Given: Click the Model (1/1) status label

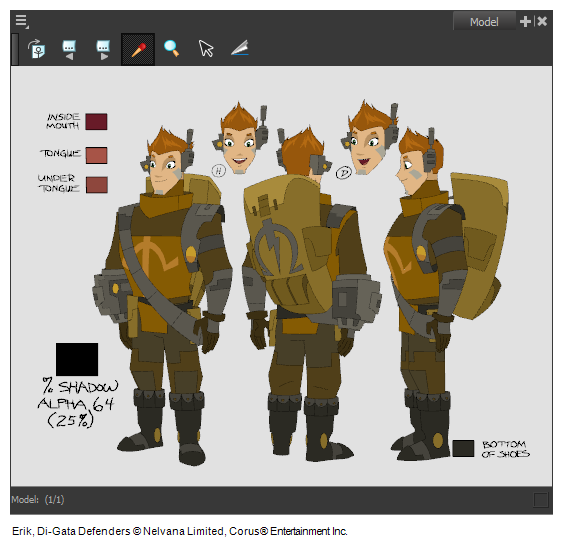Looking at the screenshot, I should [38, 499].
